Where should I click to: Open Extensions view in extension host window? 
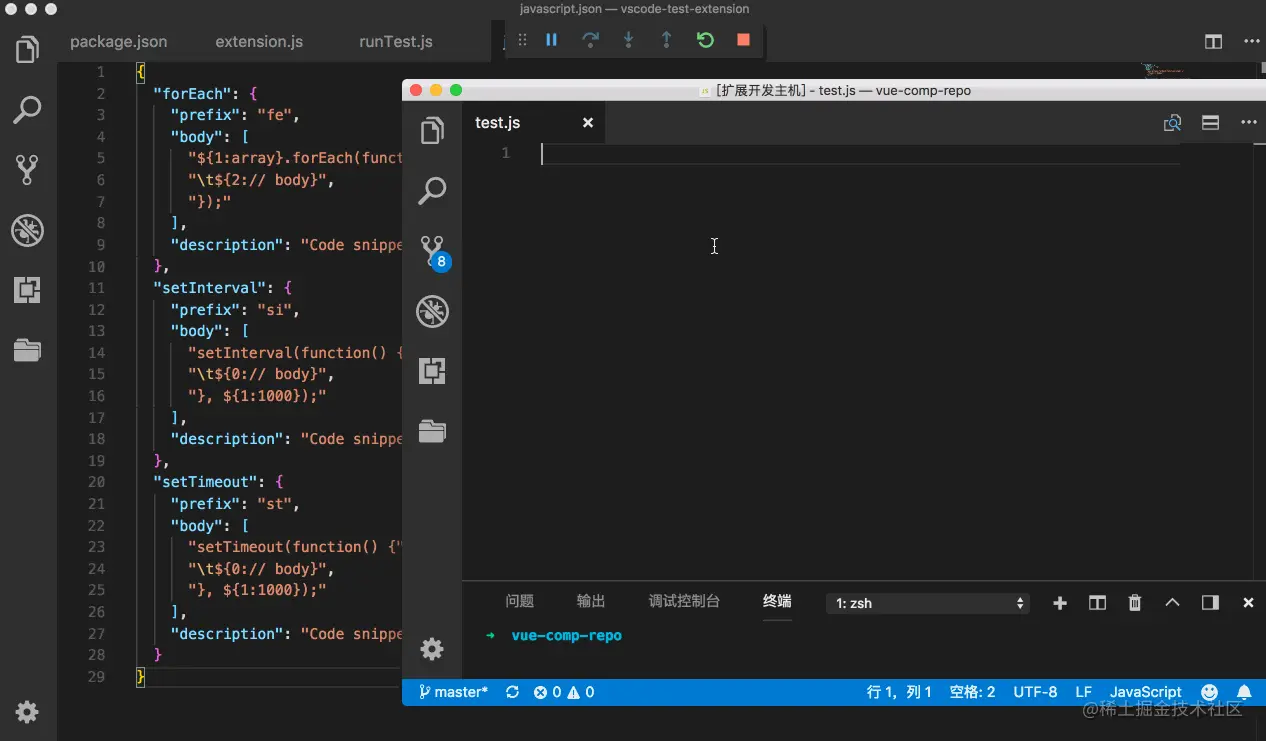432,371
